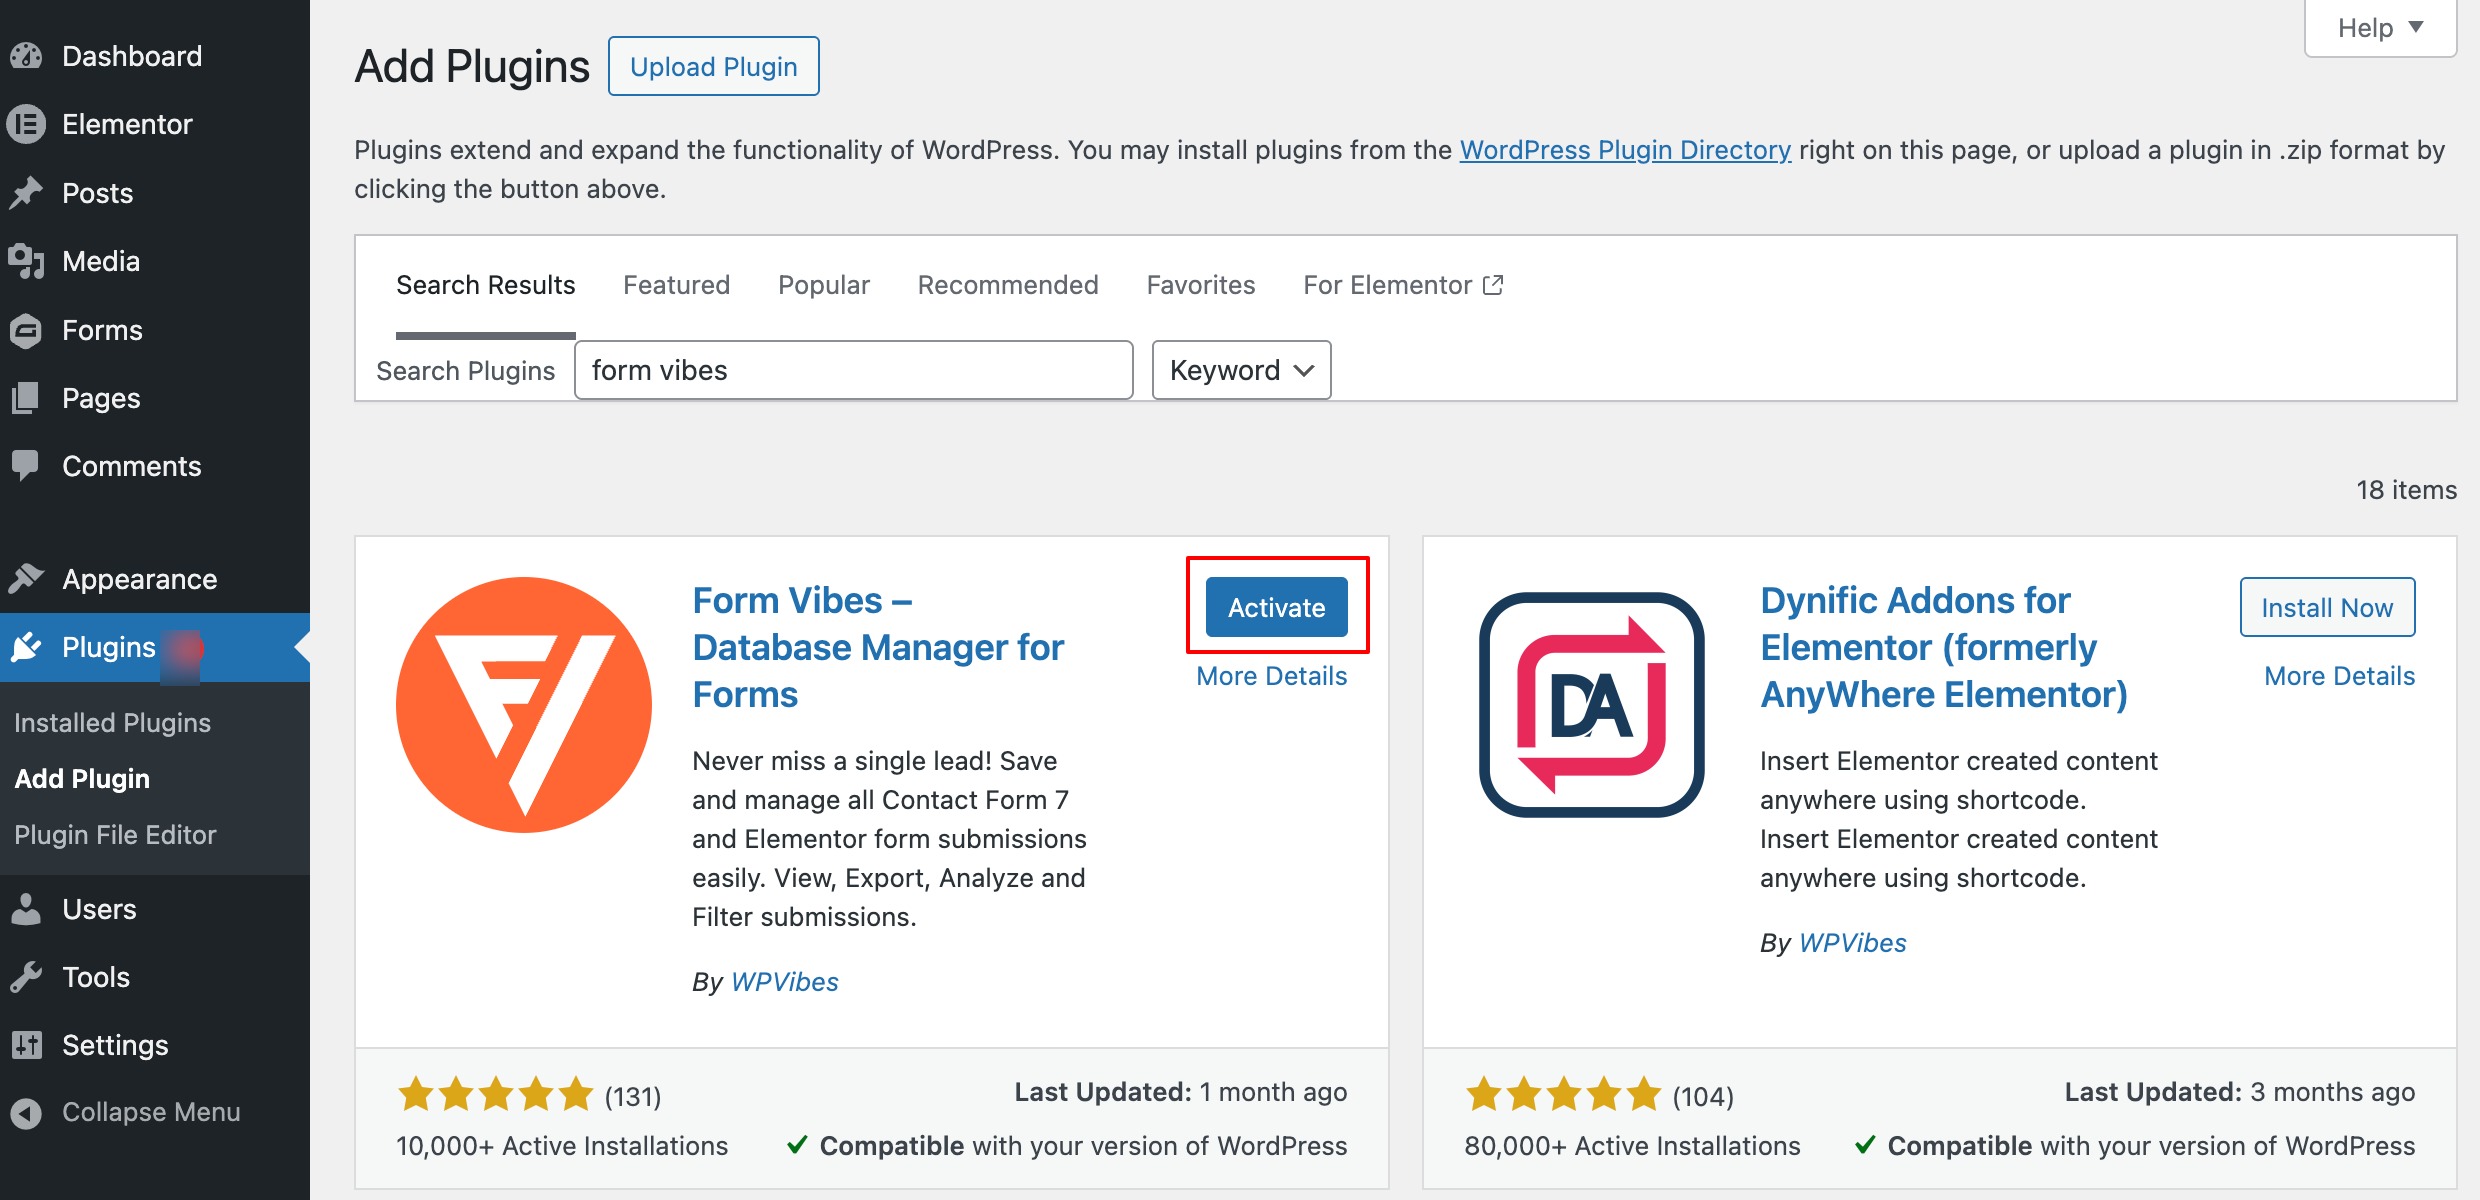The image size is (2480, 1200).
Task: Open the Keyword search type dropdown
Action: pyautogui.click(x=1241, y=370)
